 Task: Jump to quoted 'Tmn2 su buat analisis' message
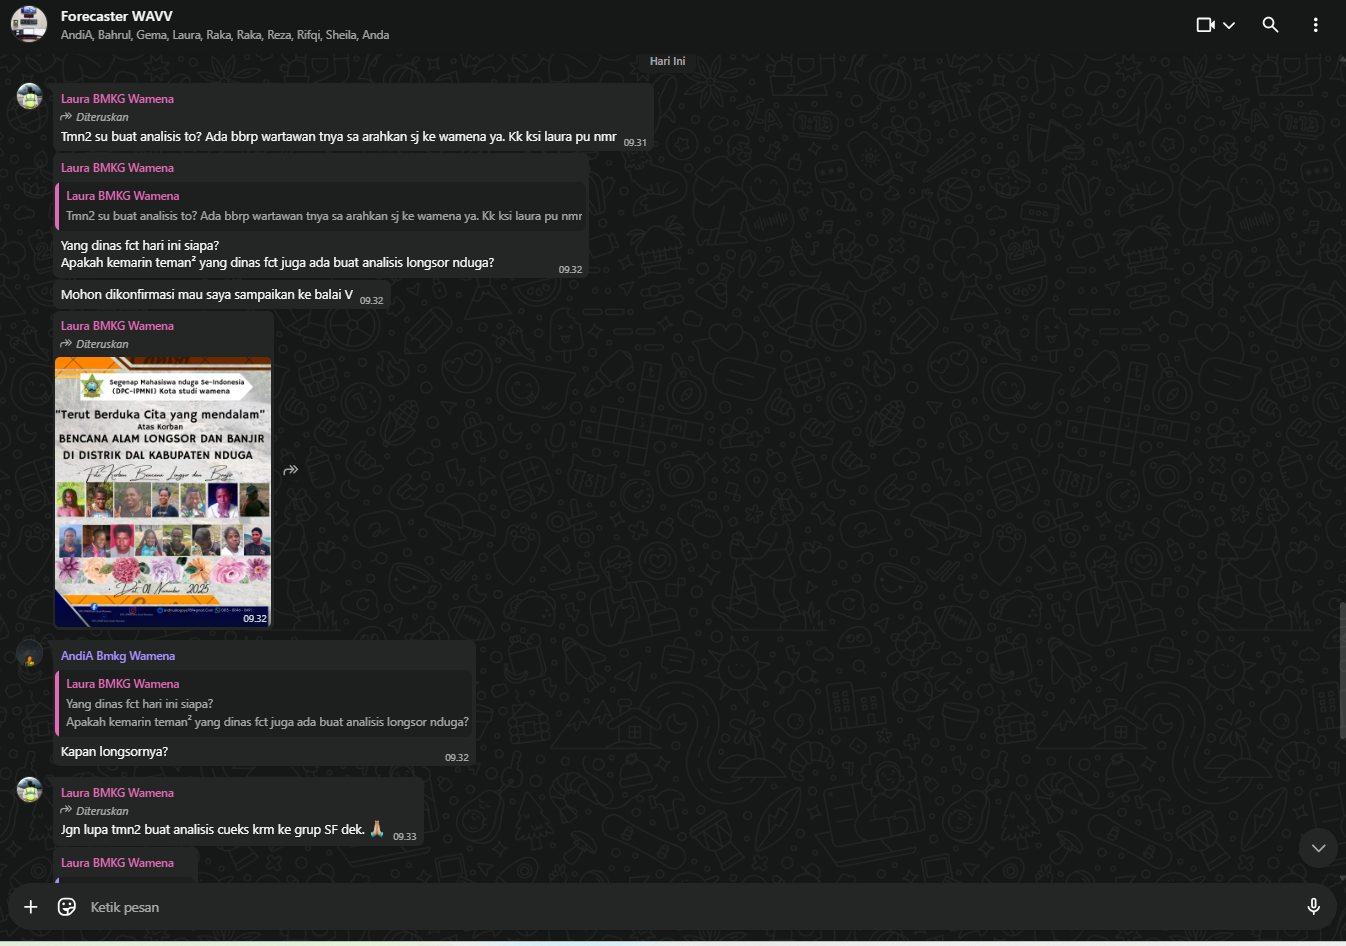tap(322, 207)
